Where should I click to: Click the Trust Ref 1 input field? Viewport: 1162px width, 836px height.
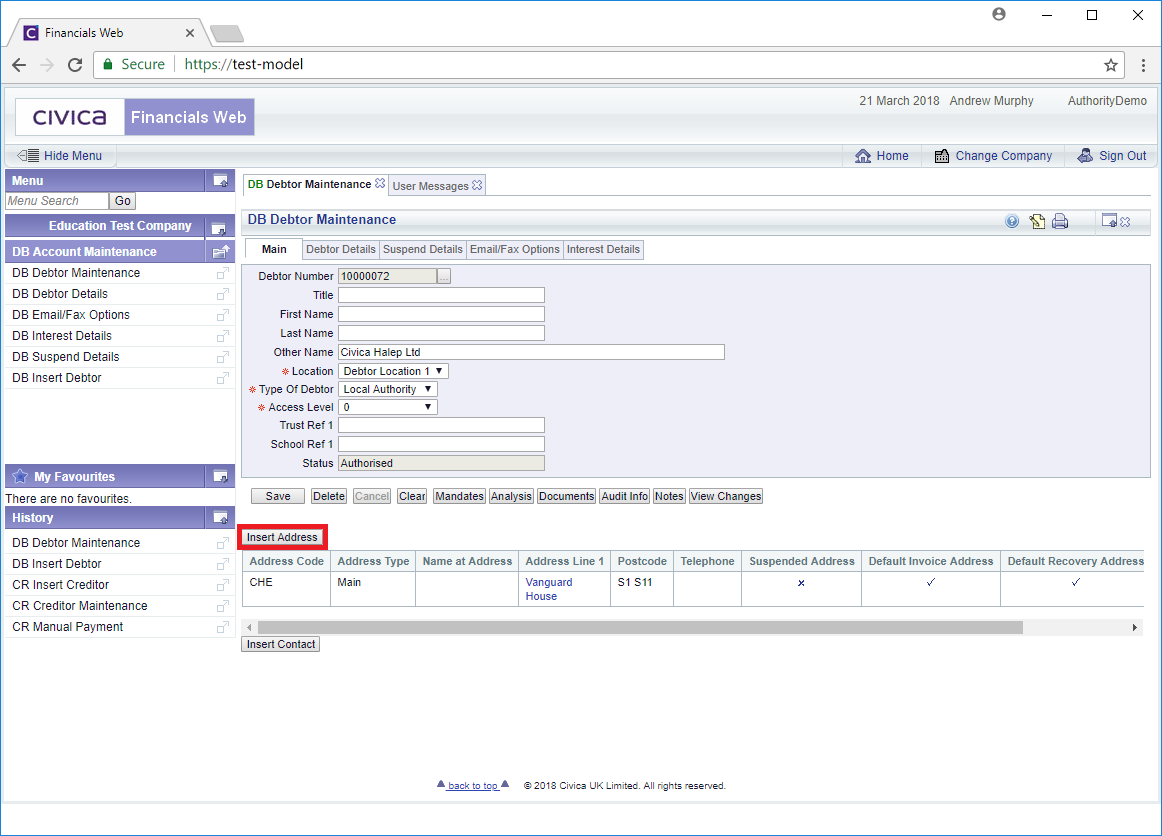(x=442, y=425)
